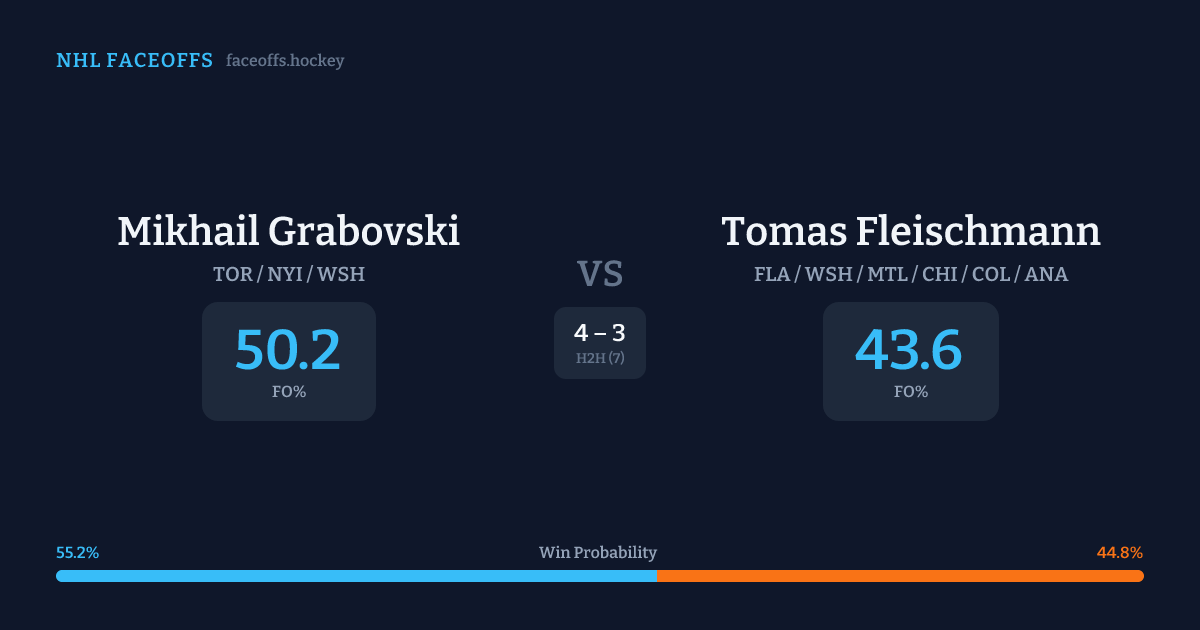Click the FO% label under 43.6
This screenshot has height=630, width=1200.
tap(910, 392)
